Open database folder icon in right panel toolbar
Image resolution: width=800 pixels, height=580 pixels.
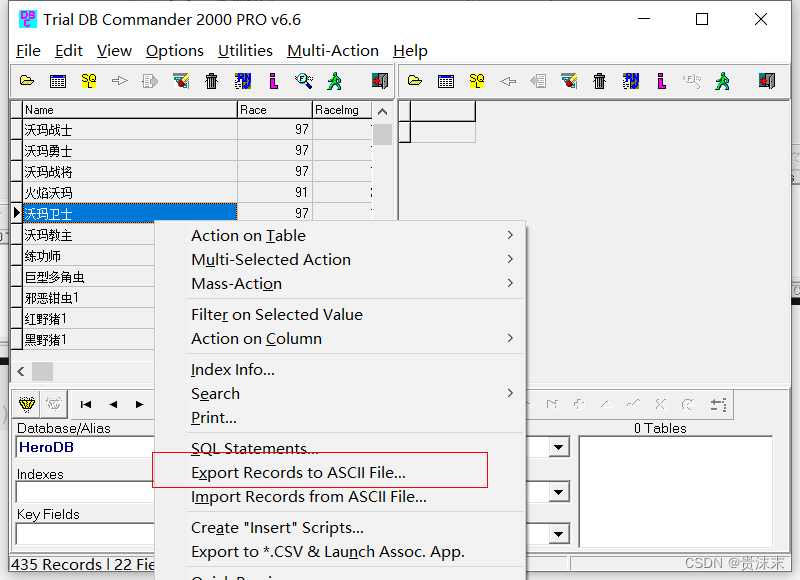point(415,81)
